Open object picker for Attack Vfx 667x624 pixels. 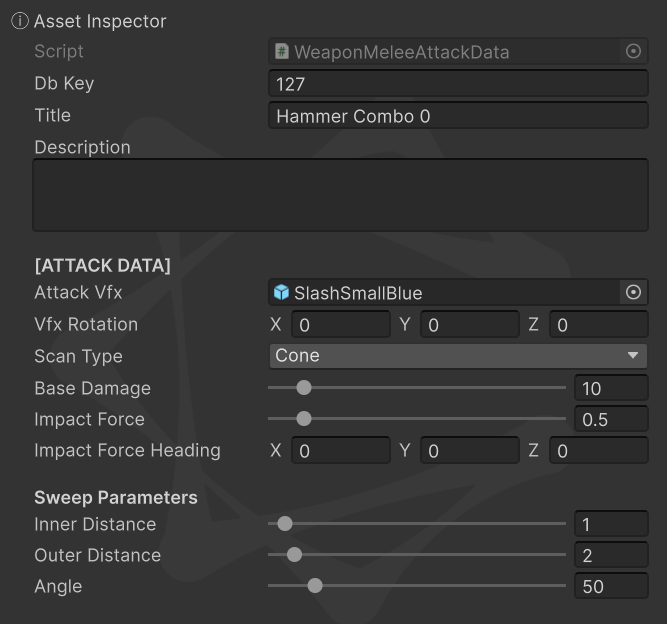633,292
